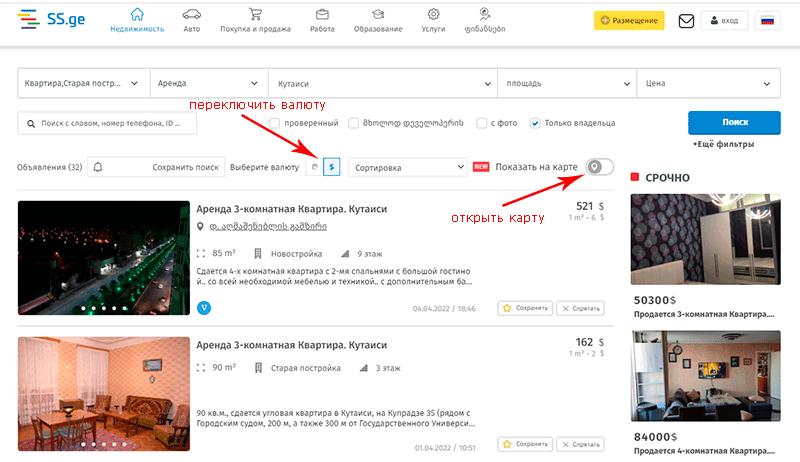The width and height of the screenshot is (800, 462).
Task: Click the 162 $ price
Action: pos(590,342)
